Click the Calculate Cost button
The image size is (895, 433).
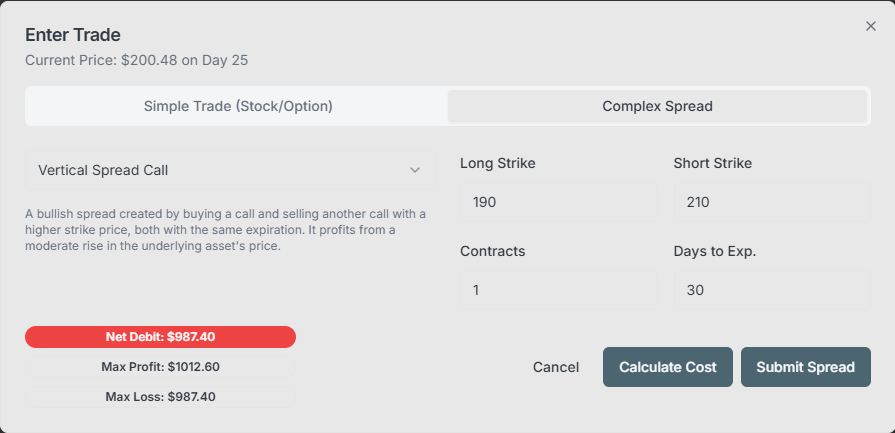coord(667,367)
